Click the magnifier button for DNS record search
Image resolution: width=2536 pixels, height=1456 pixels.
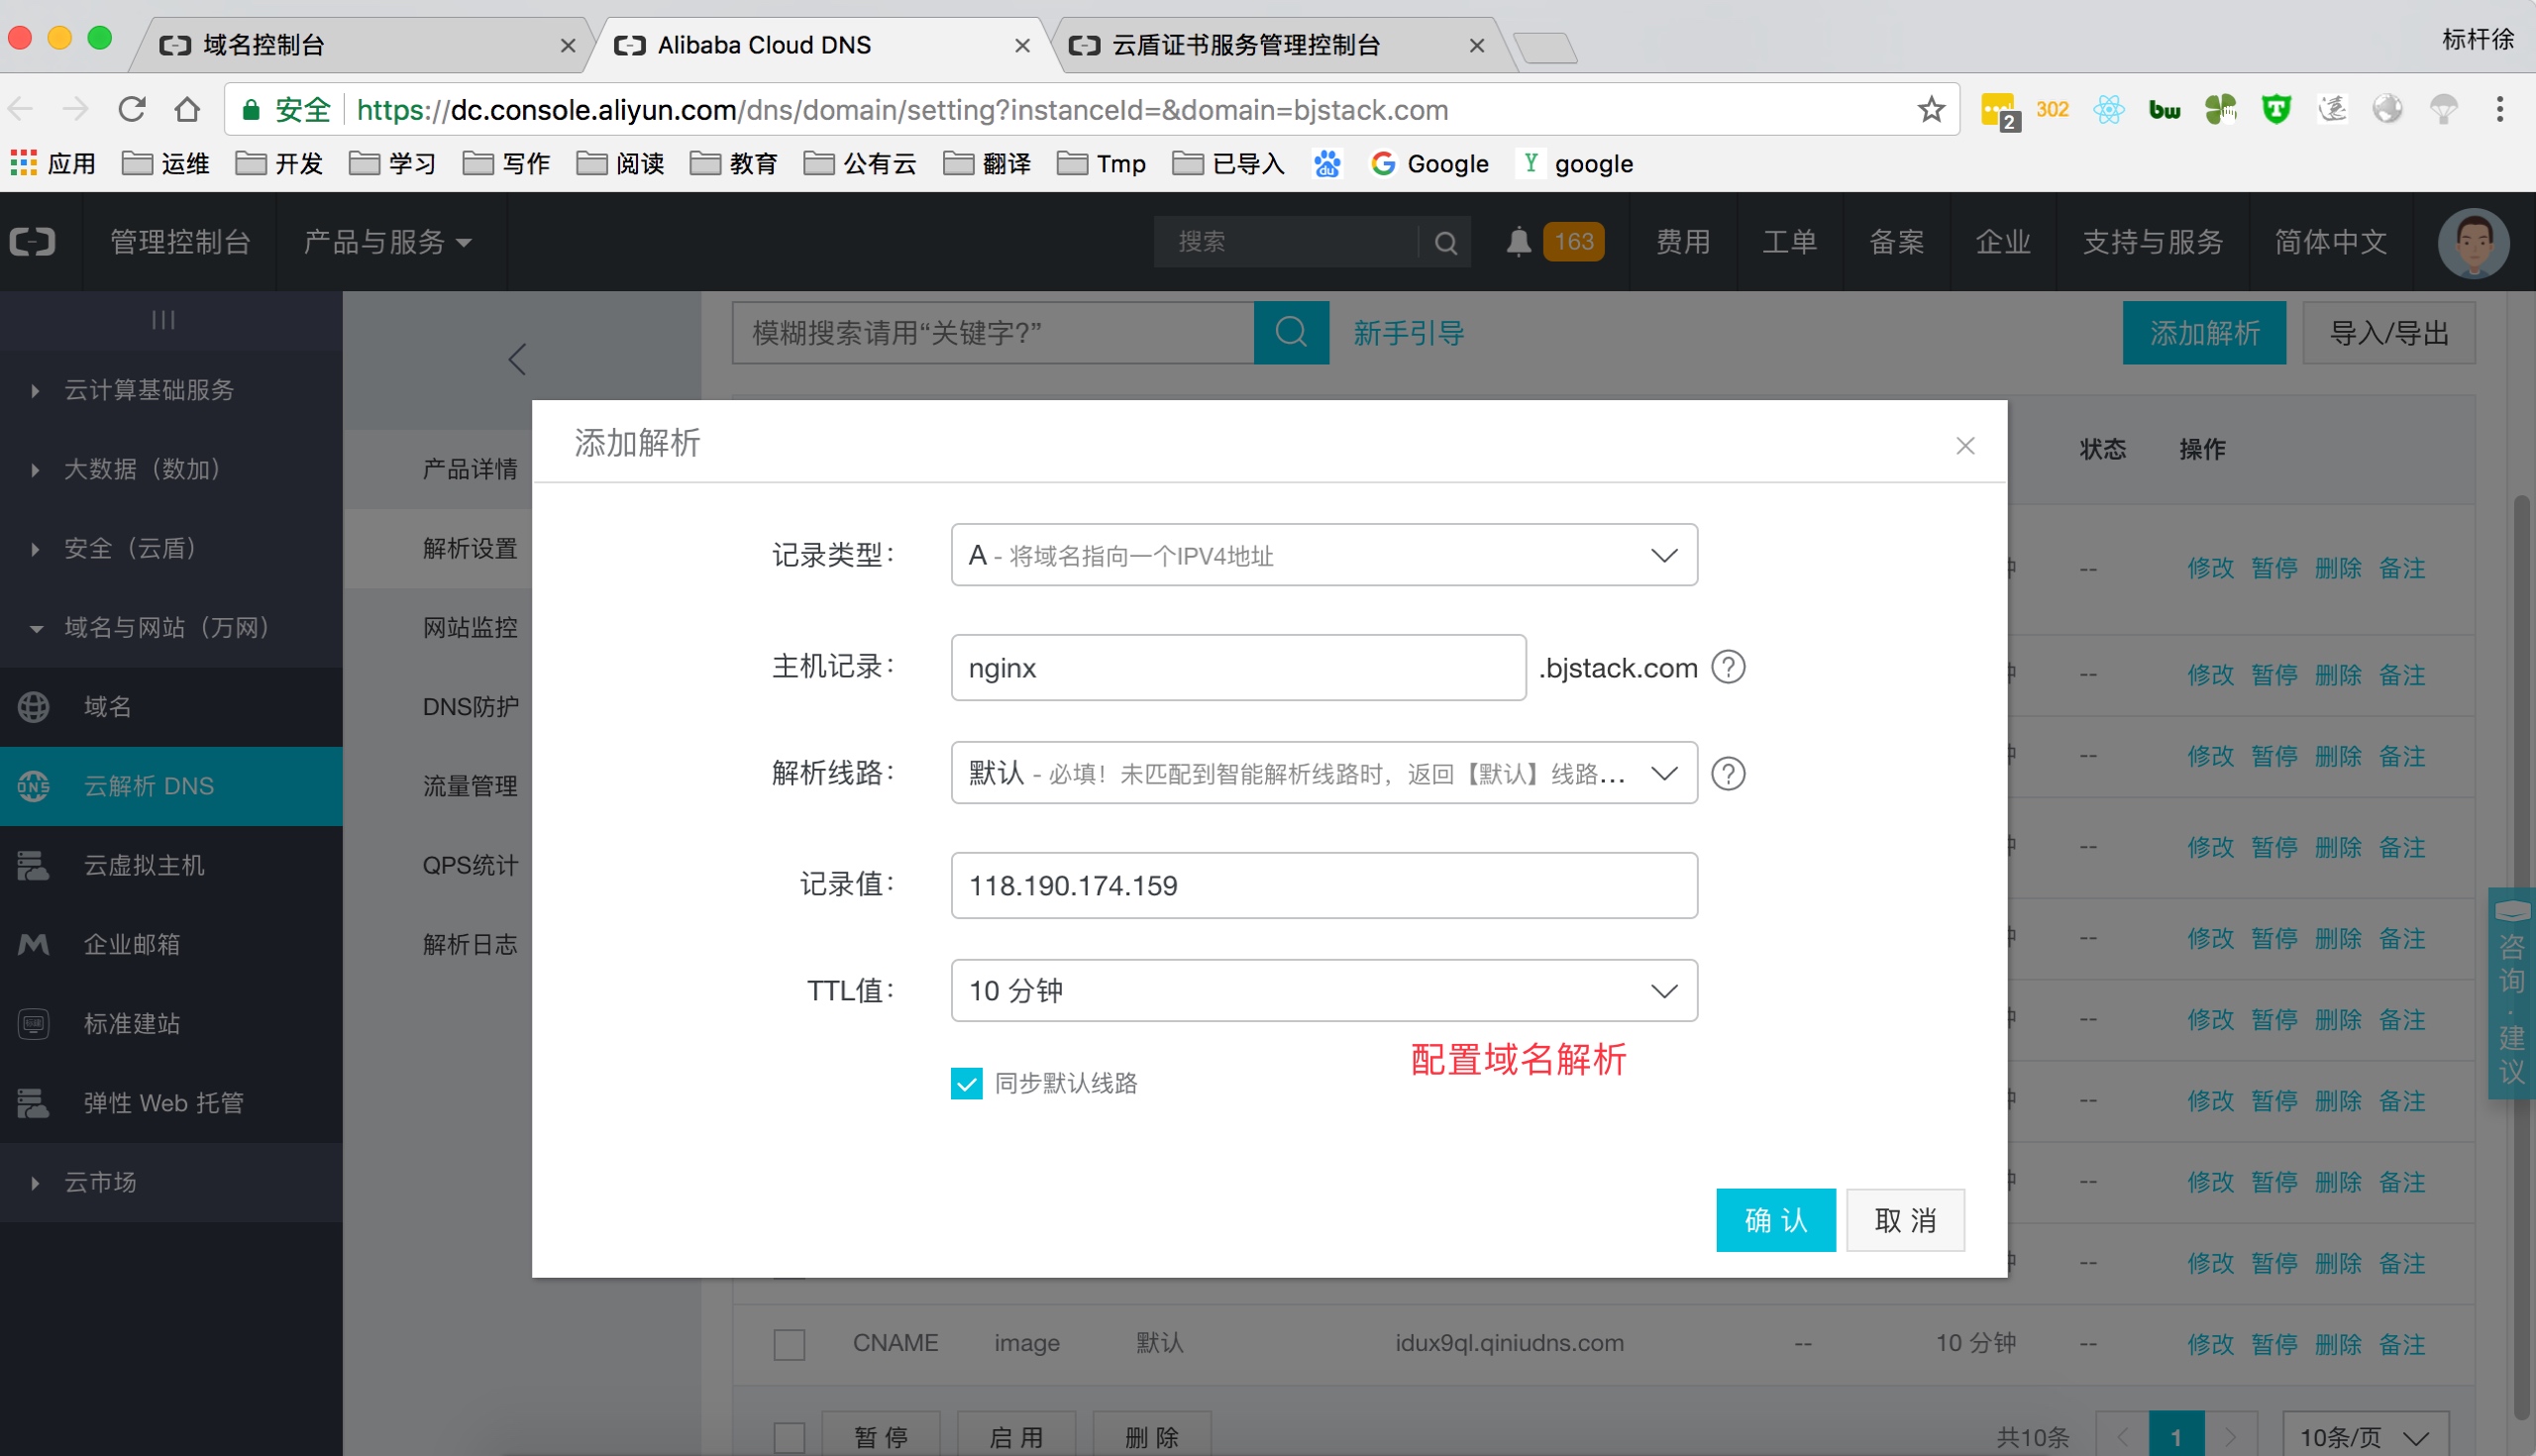tap(1291, 332)
